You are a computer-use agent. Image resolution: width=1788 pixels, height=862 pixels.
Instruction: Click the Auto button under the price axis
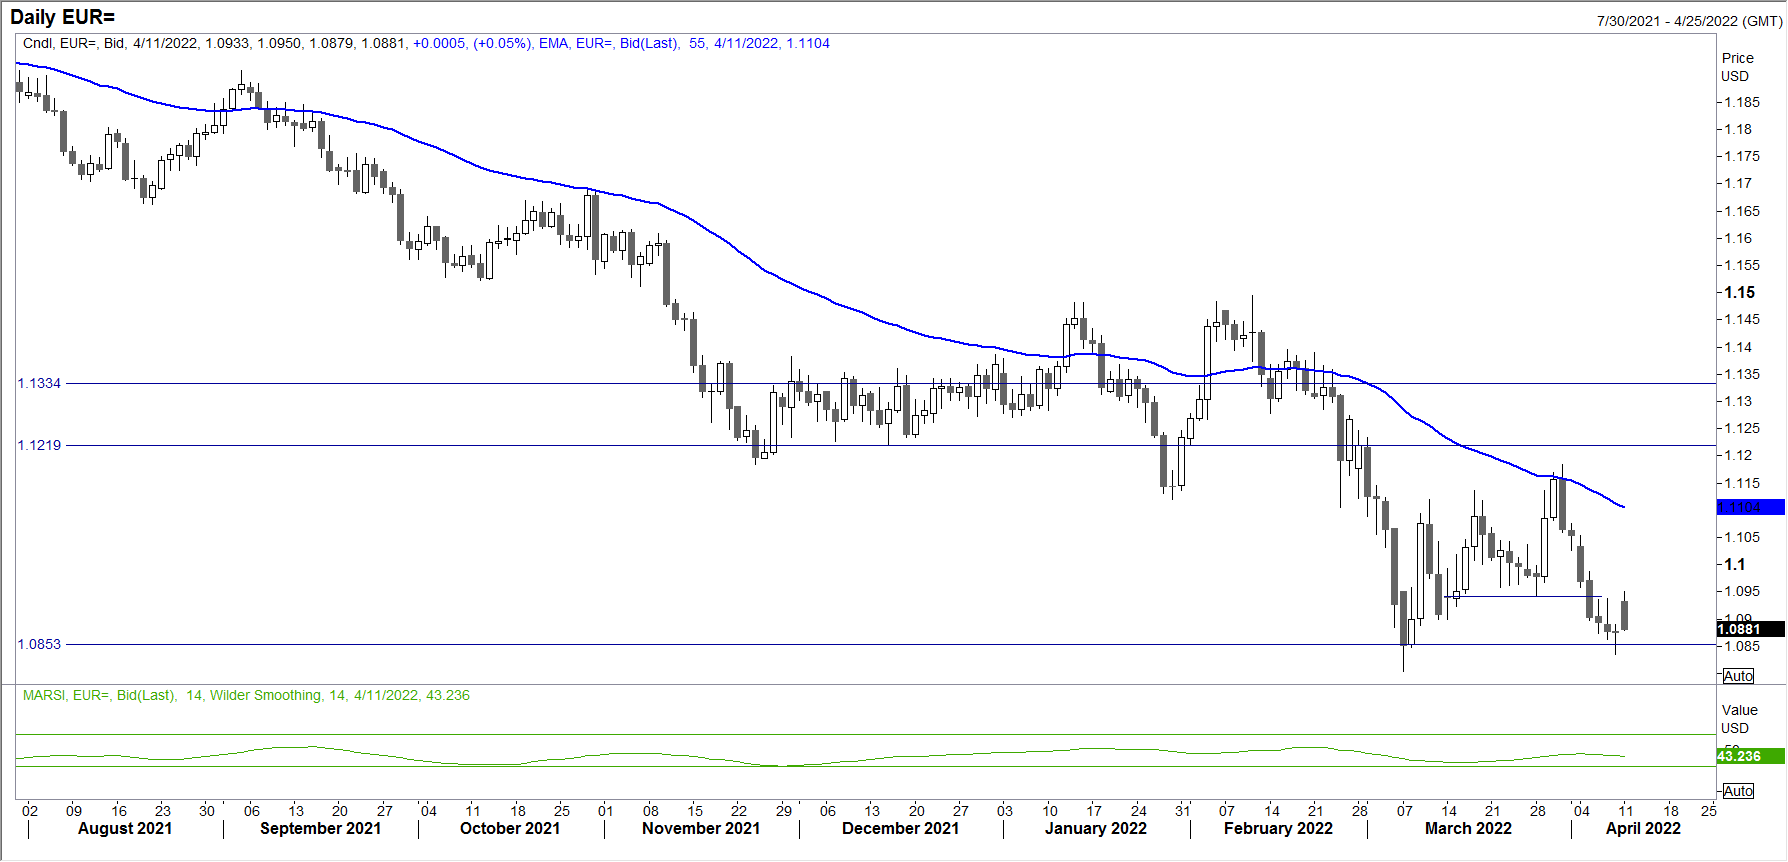[1738, 676]
